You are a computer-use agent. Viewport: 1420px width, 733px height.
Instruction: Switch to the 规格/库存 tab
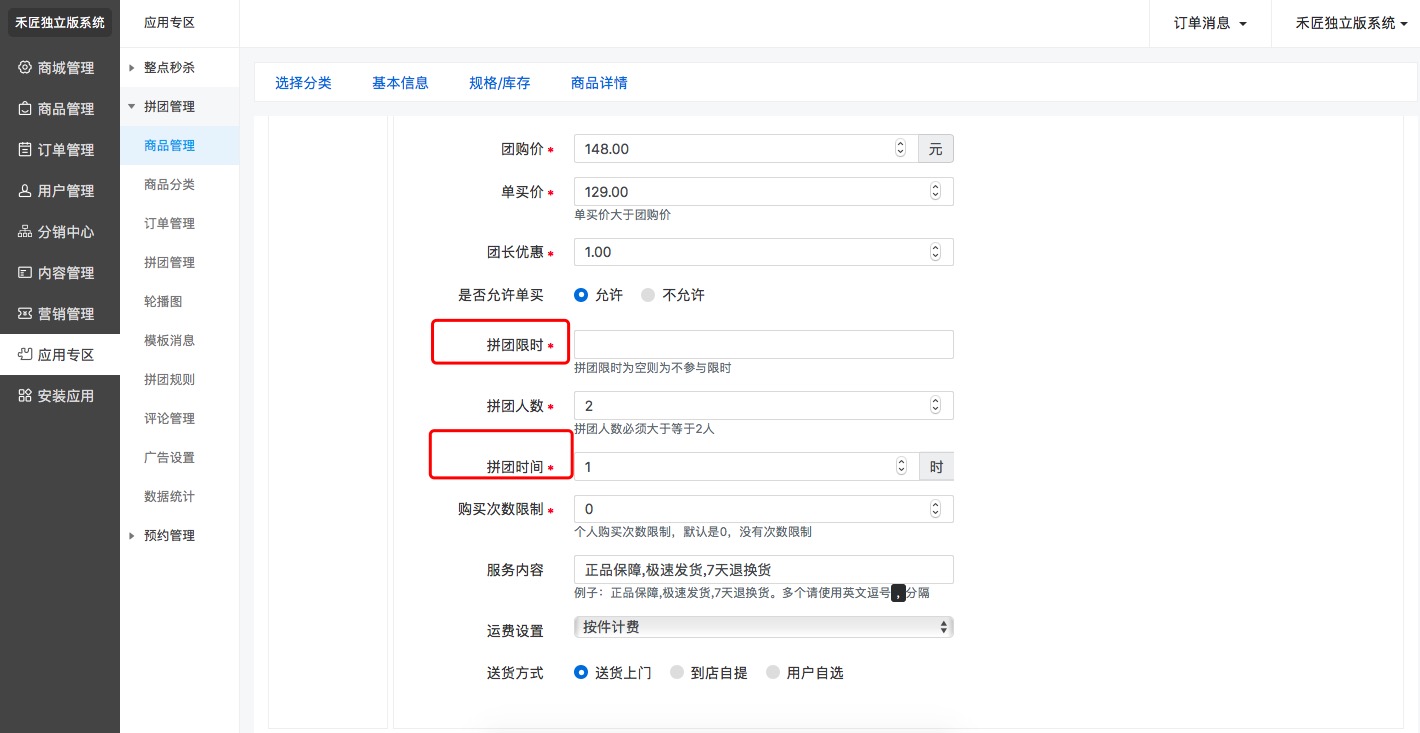pyautogui.click(x=499, y=83)
